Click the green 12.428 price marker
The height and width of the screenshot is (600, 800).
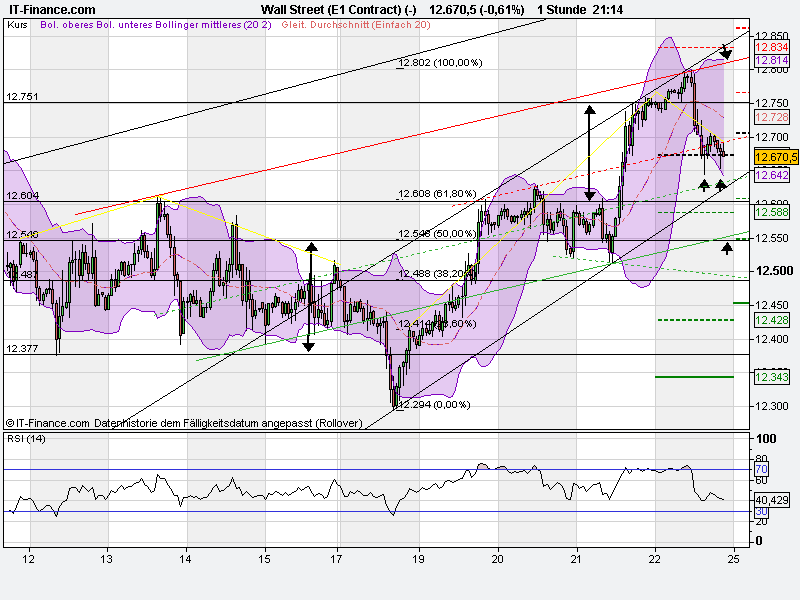tap(773, 319)
